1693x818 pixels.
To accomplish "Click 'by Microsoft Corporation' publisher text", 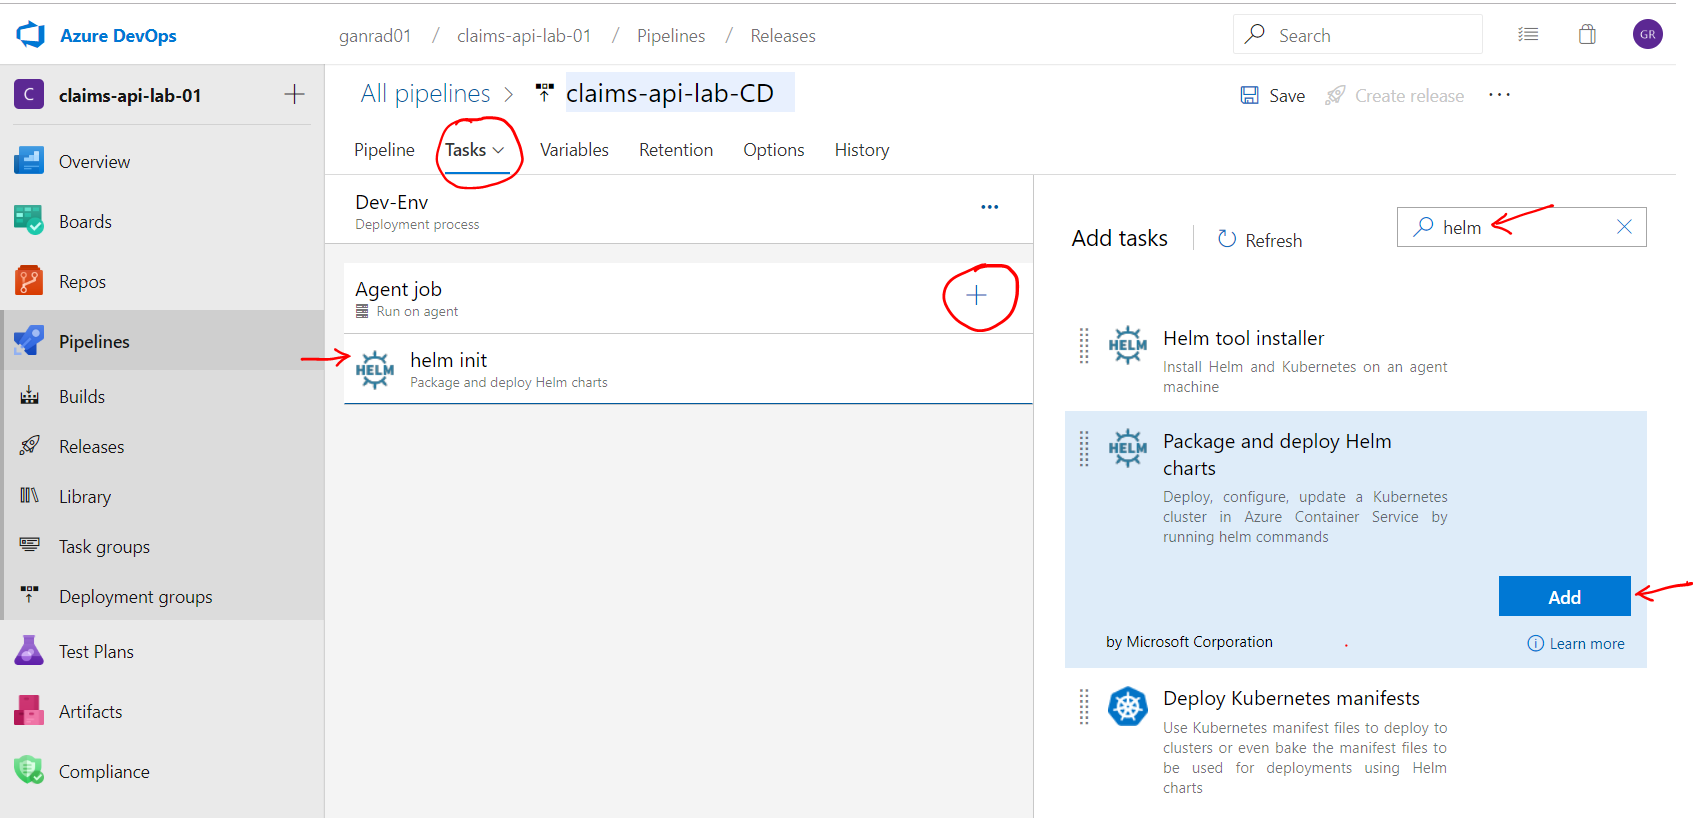I will pyautogui.click(x=1189, y=642).
